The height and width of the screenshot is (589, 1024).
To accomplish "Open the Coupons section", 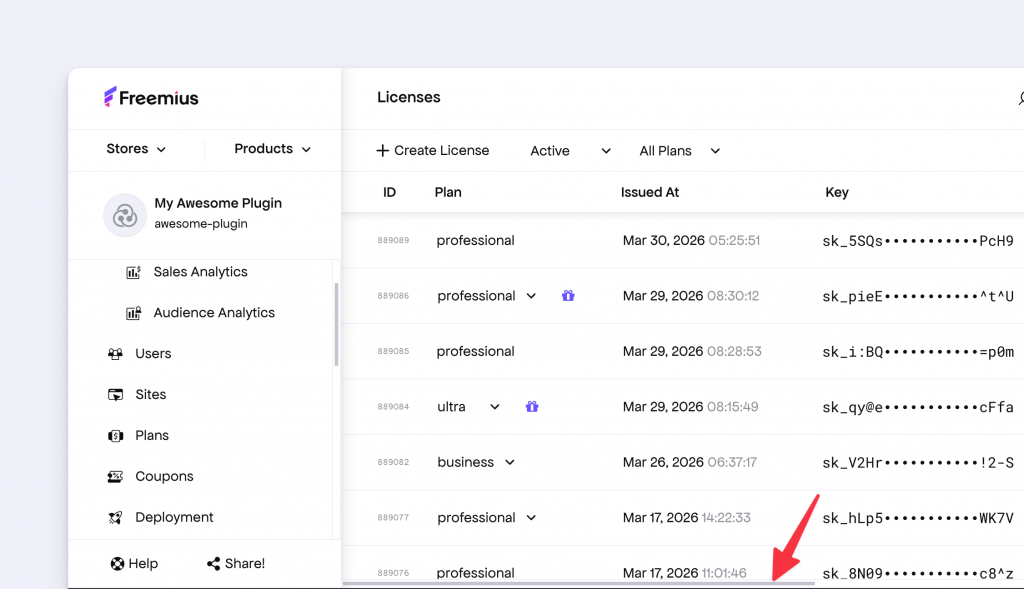I will 163,476.
